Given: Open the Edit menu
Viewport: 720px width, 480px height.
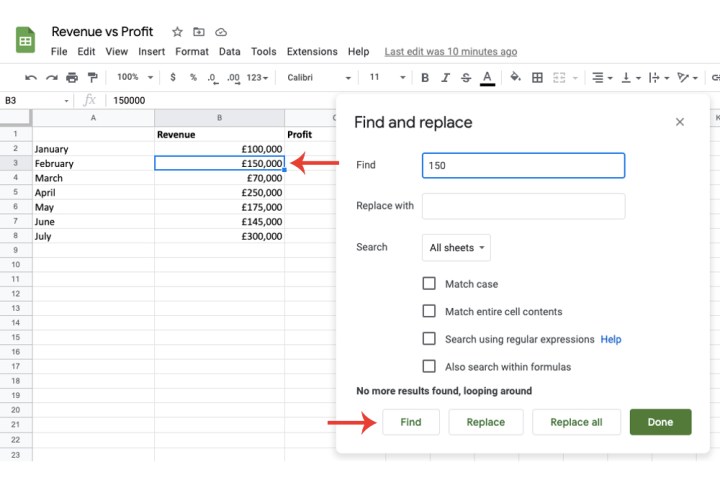Looking at the screenshot, I should (86, 51).
